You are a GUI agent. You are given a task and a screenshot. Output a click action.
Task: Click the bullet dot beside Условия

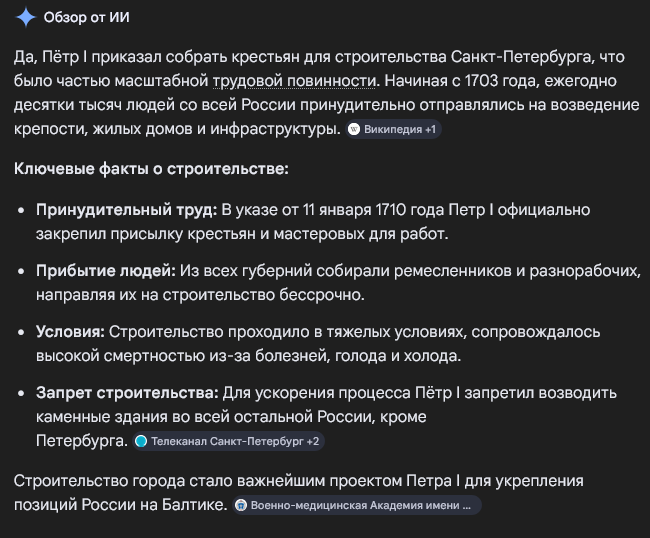pyautogui.click(x=23, y=331)
